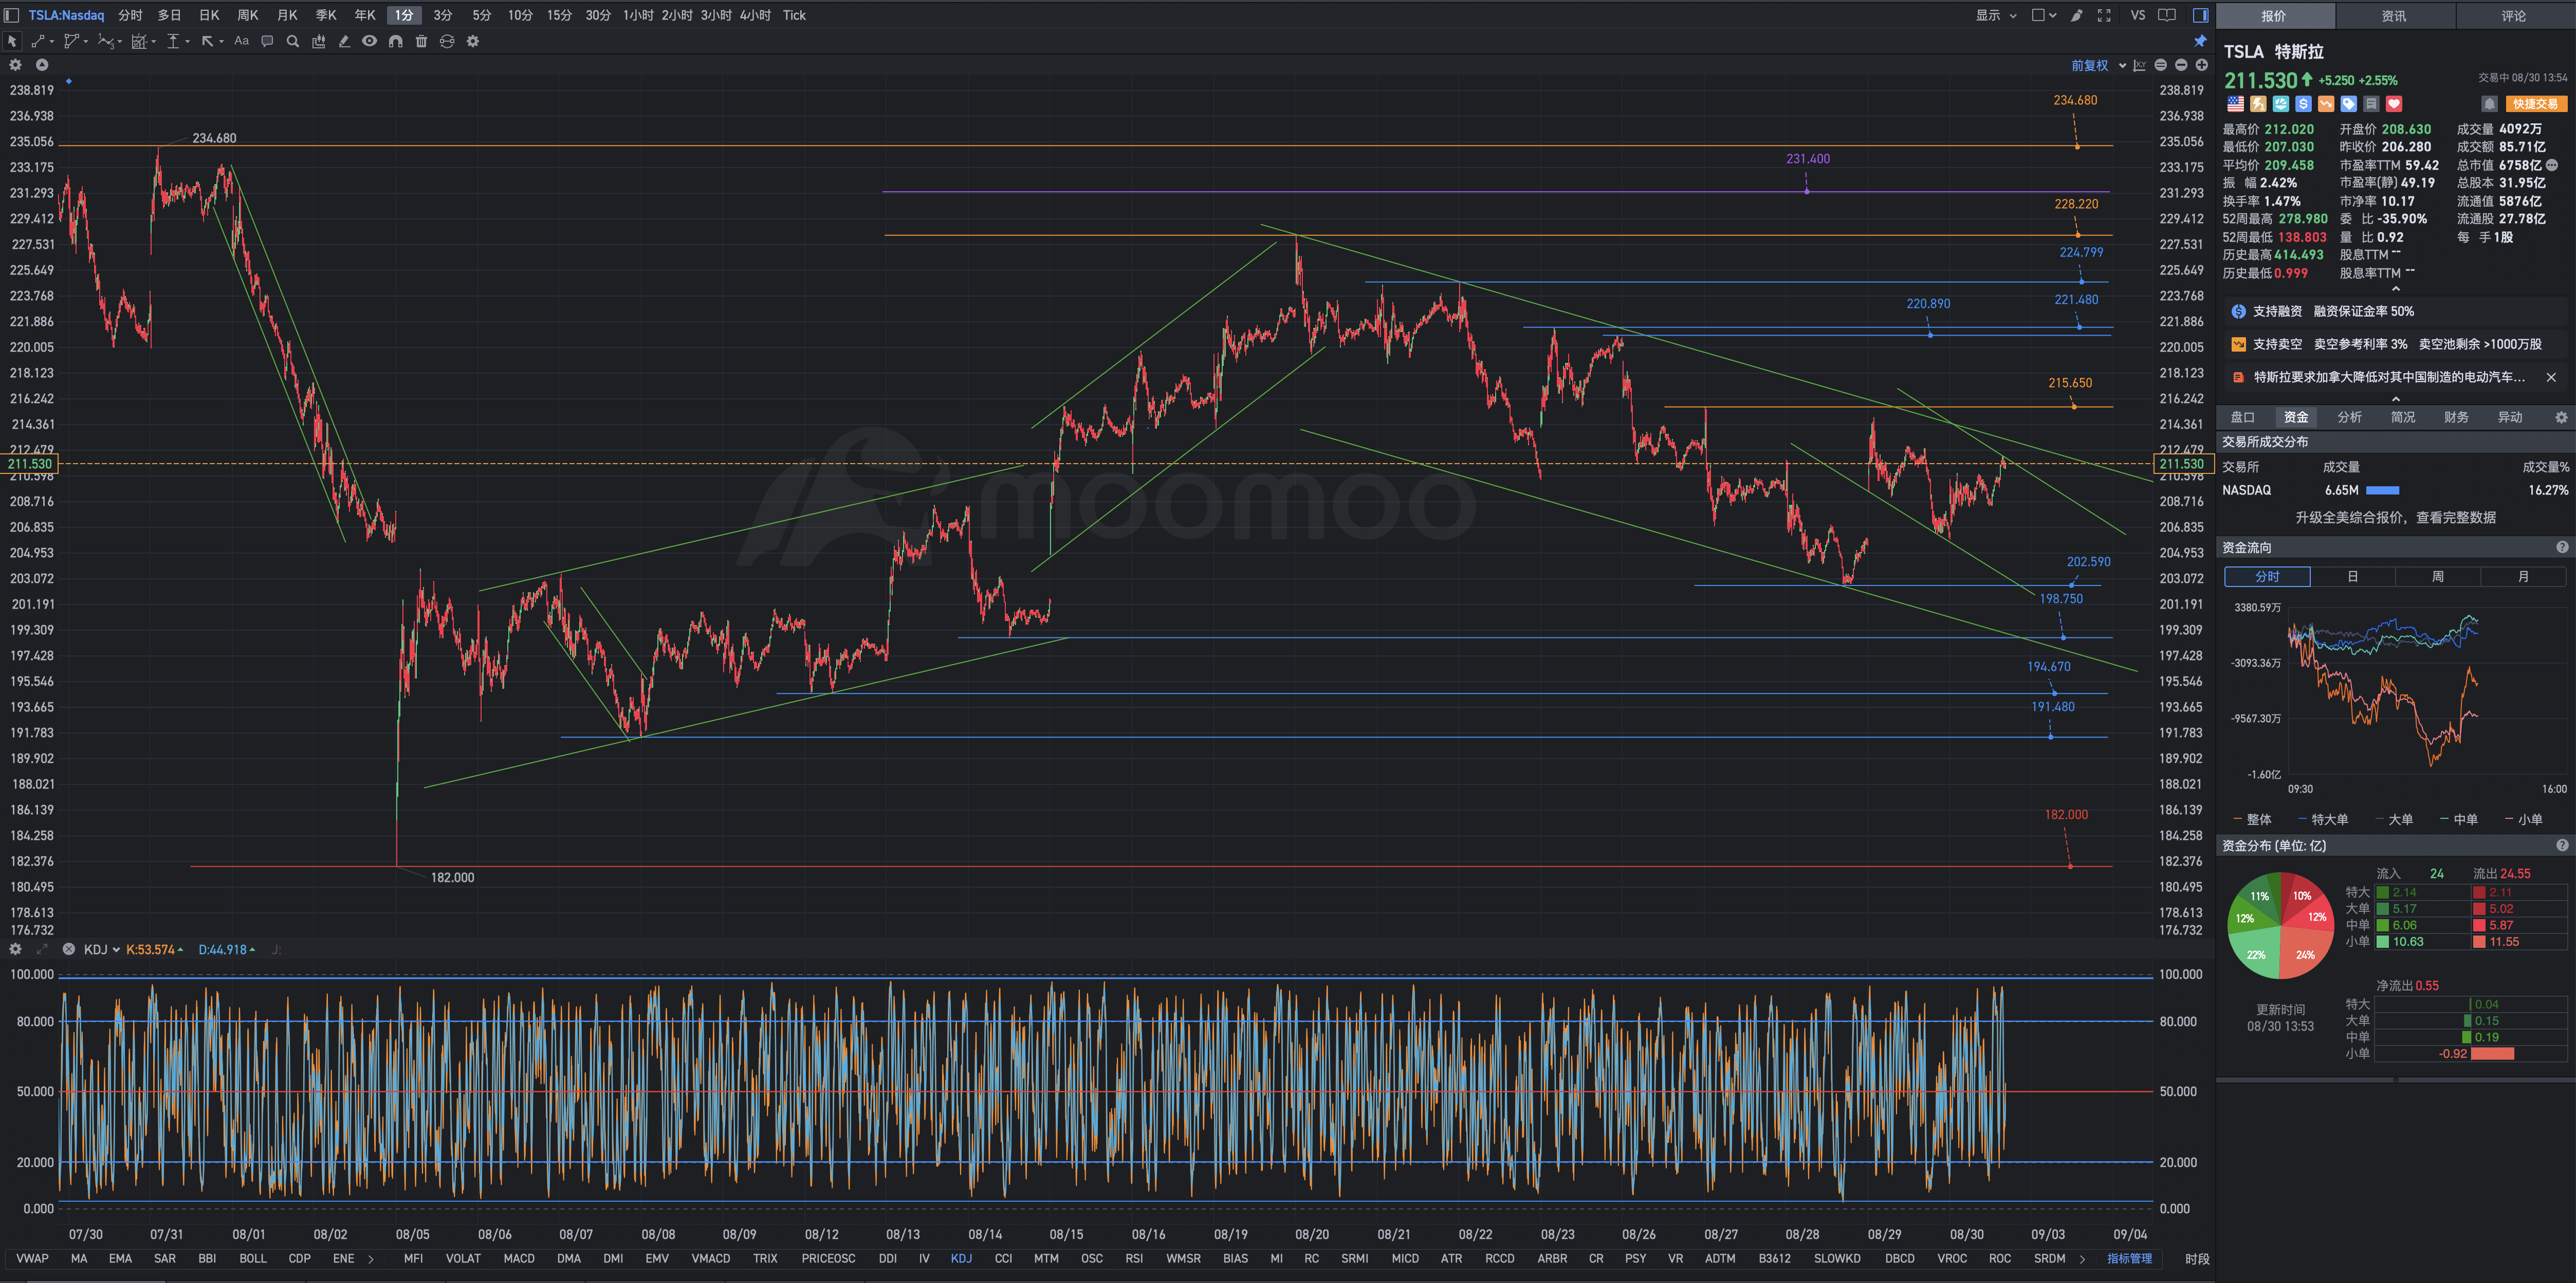2576x1283 pixels.
Task: Expand Fibonacci tool options arrow
Action: [x=154, y=42]
